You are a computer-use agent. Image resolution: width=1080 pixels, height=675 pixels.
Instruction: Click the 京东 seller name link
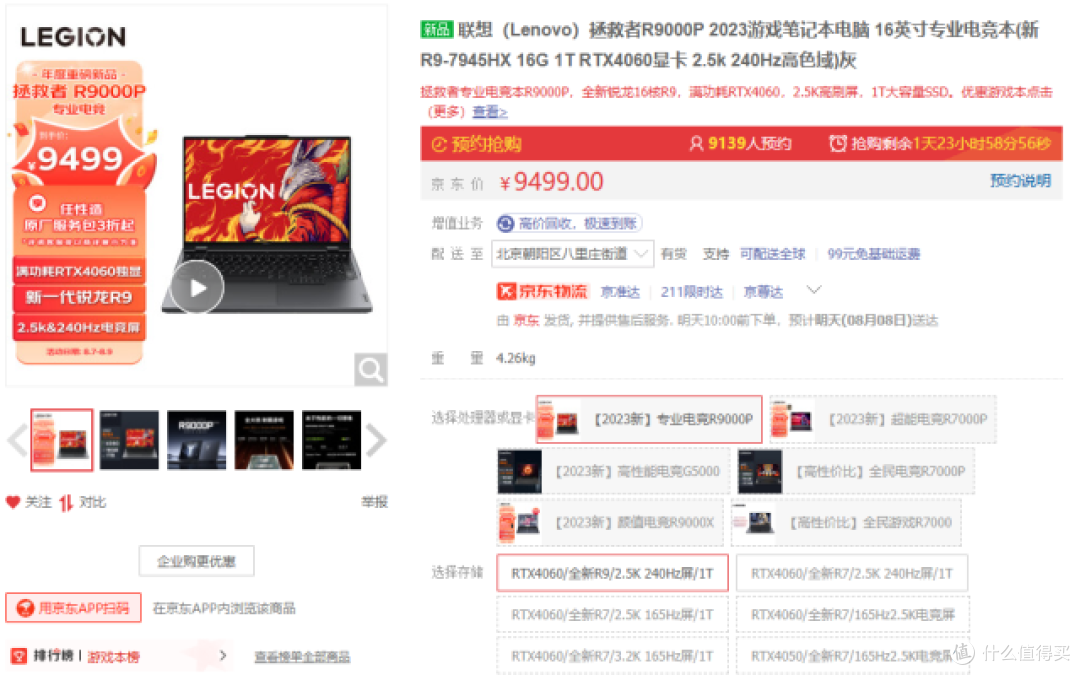(526, 320)
